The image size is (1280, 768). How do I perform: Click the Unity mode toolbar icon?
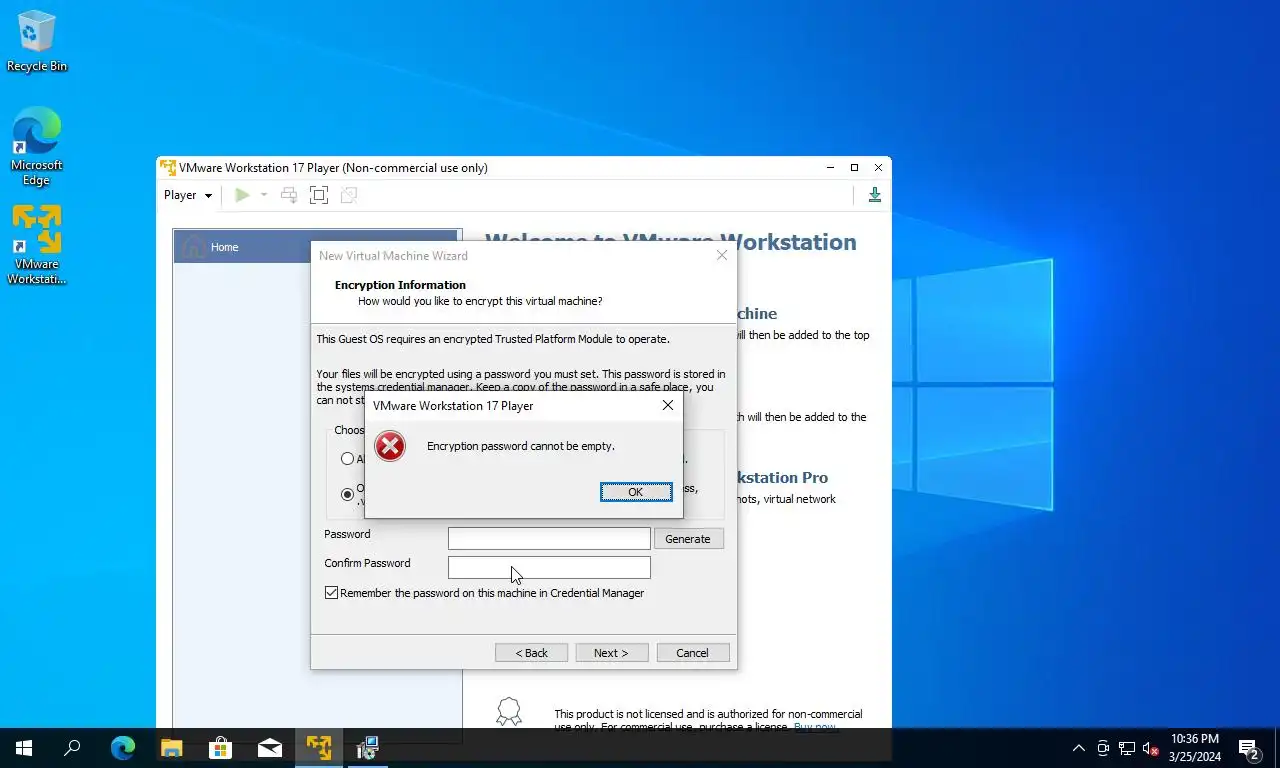pos(349,195)
